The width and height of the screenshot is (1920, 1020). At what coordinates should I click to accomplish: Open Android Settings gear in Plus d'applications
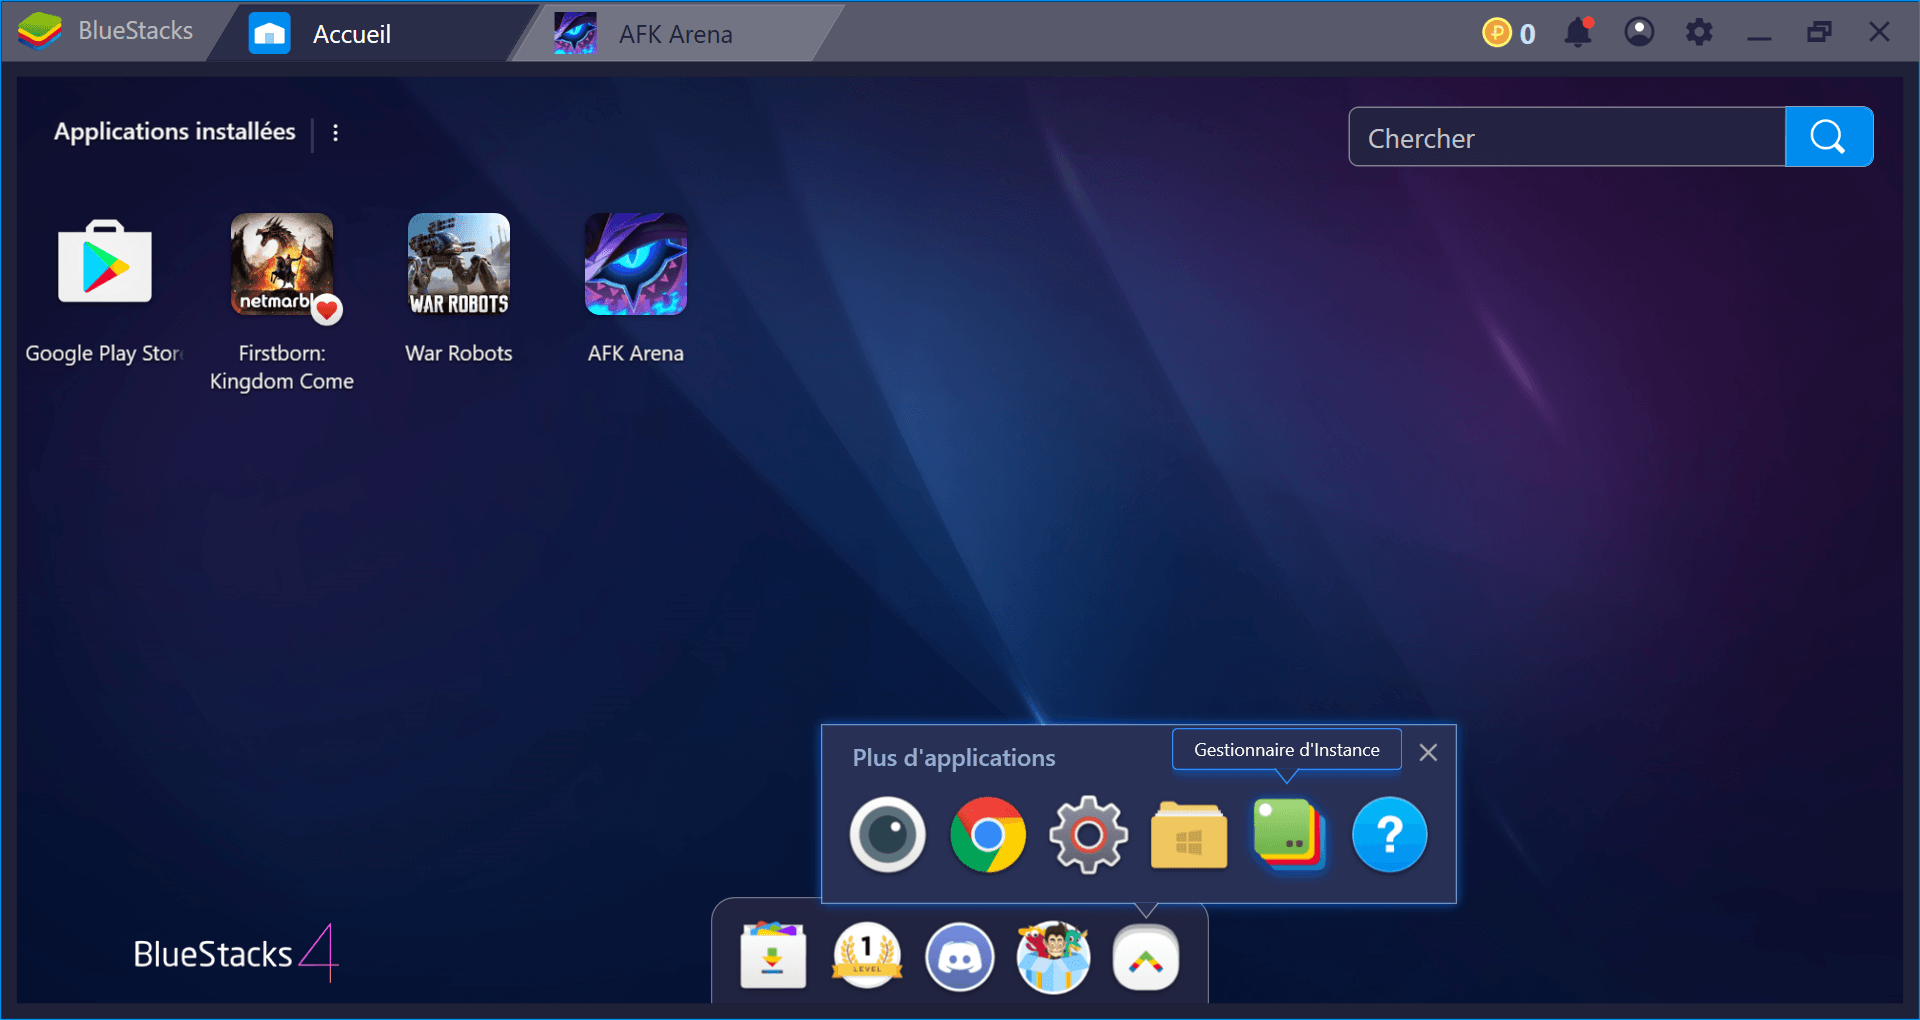[x=1088, y=834]
